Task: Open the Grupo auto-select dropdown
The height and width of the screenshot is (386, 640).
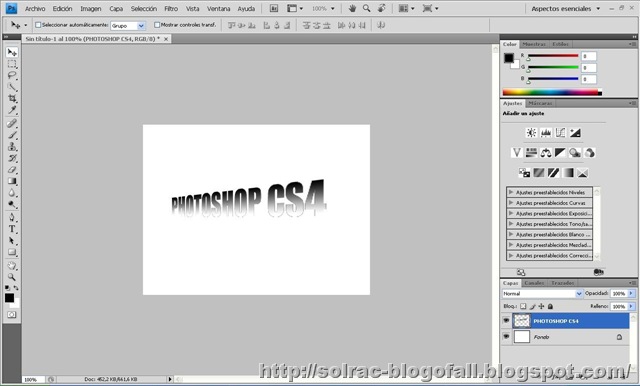Action: pos(128,25)
